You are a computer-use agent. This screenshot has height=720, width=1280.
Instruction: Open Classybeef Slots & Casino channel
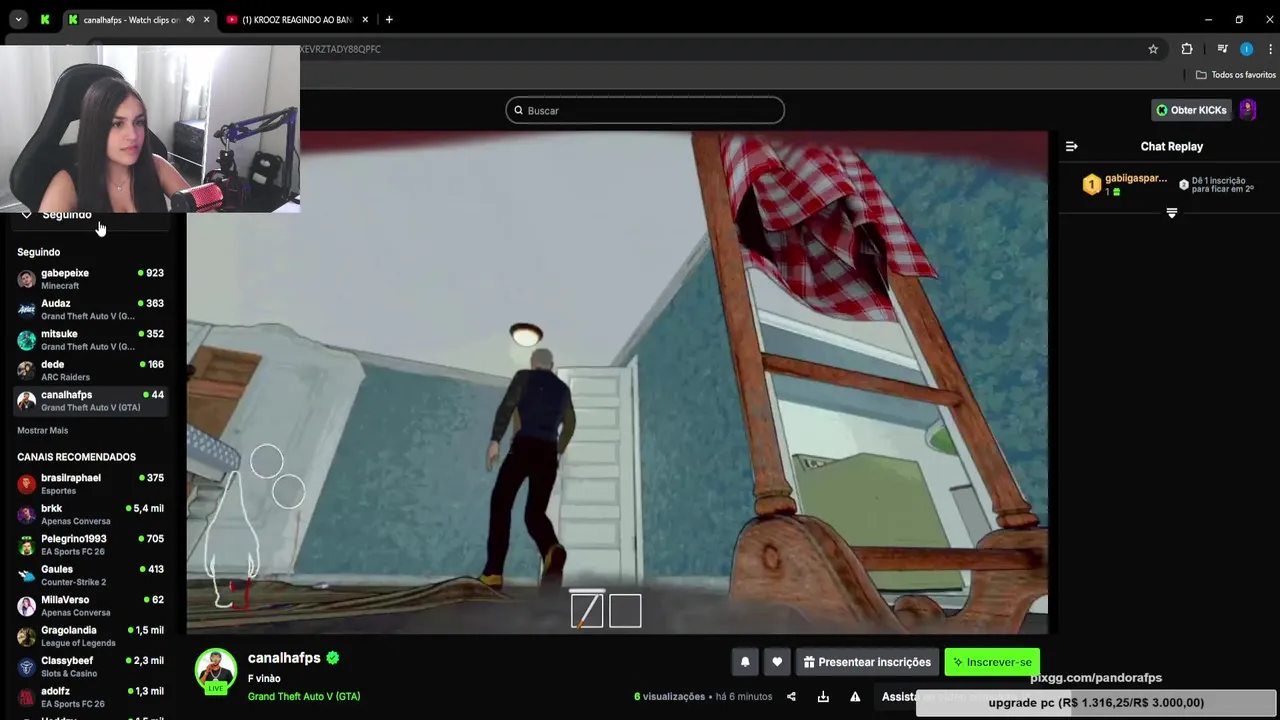pyautogui.click(x=90, y=667)
